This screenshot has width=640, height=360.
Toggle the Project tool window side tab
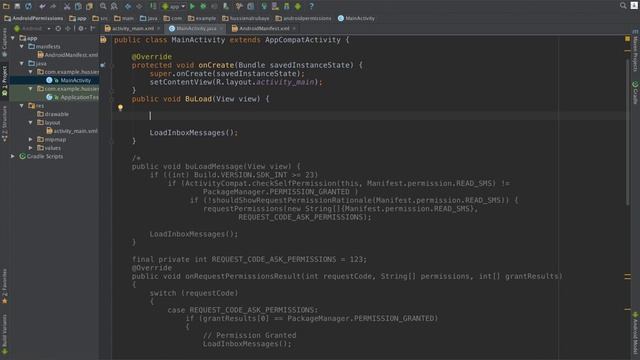[4, 81]
